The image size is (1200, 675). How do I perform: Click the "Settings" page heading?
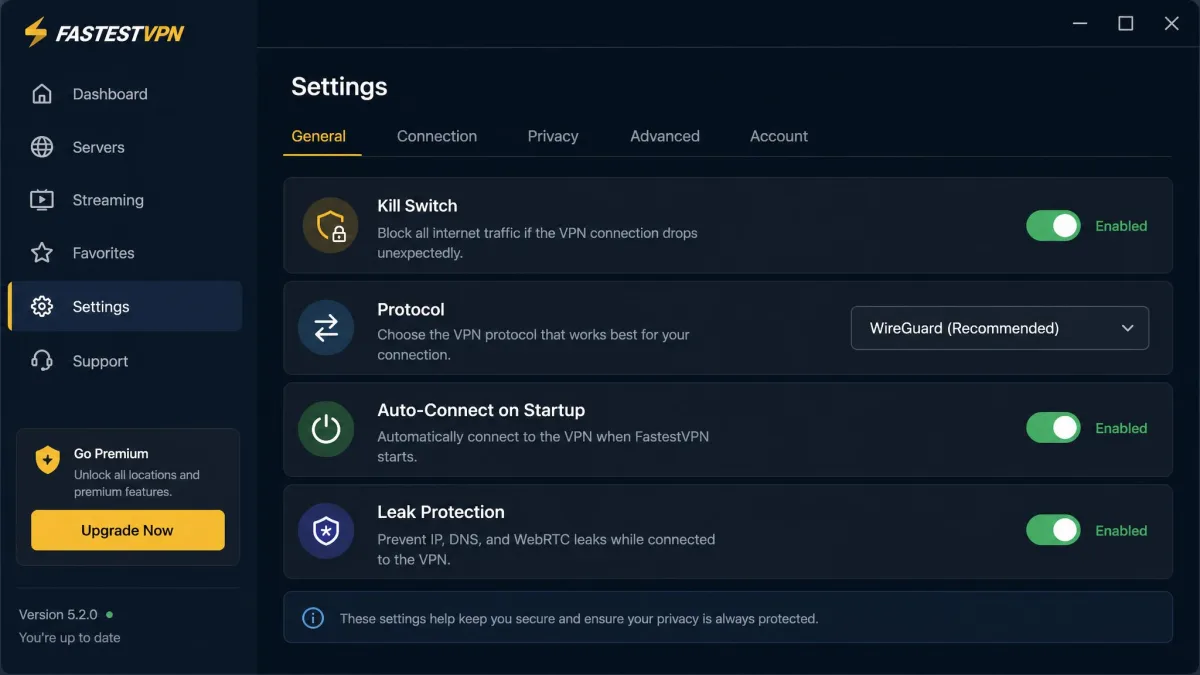[339, 87]
